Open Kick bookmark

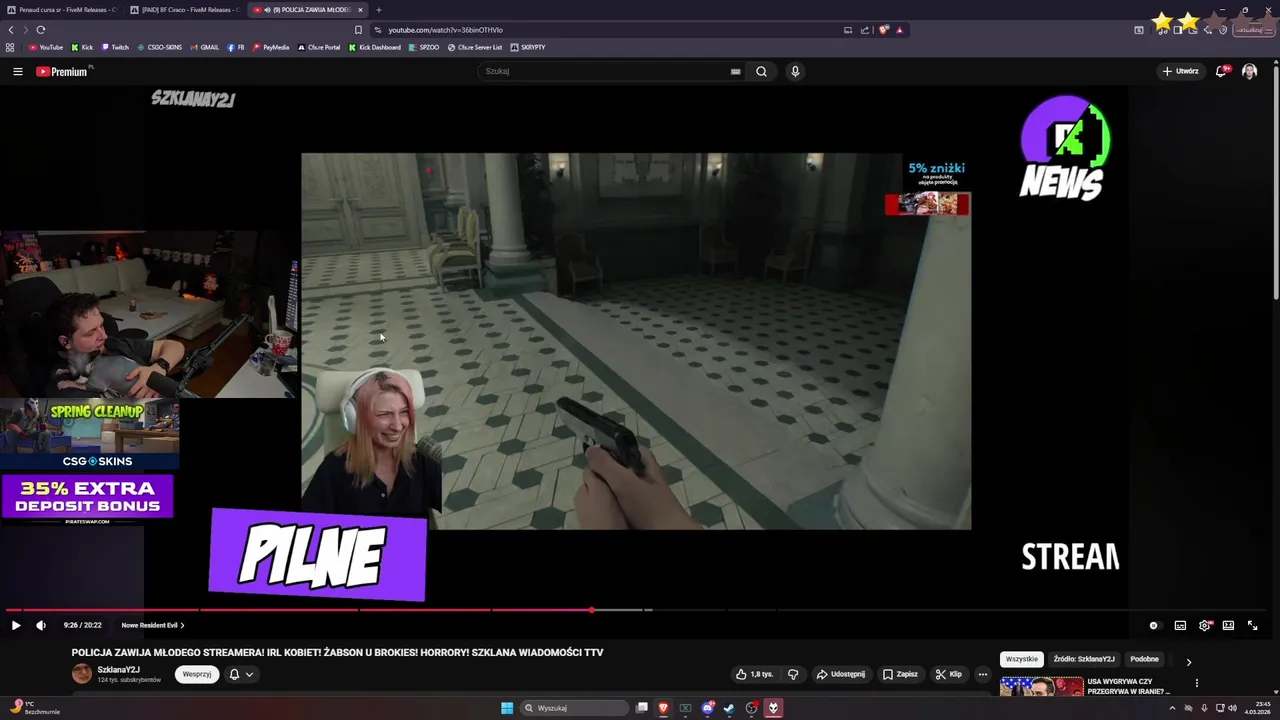(x=82, y=47)
